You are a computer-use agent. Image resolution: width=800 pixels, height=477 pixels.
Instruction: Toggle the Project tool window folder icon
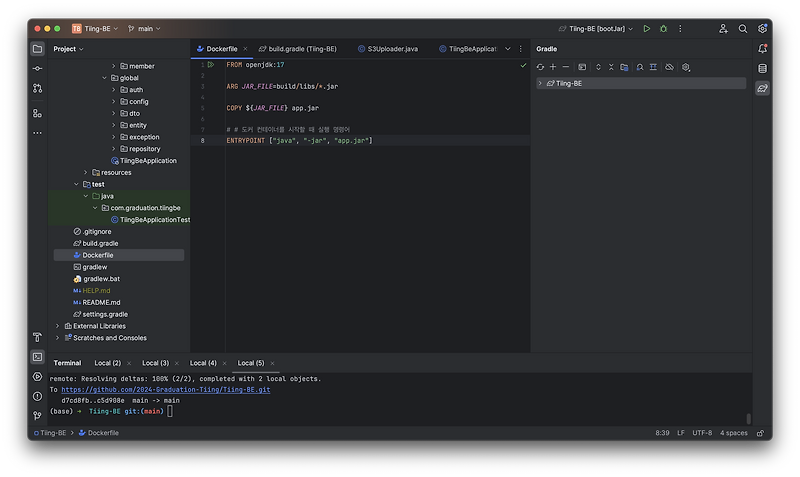(x=38, y=48)
